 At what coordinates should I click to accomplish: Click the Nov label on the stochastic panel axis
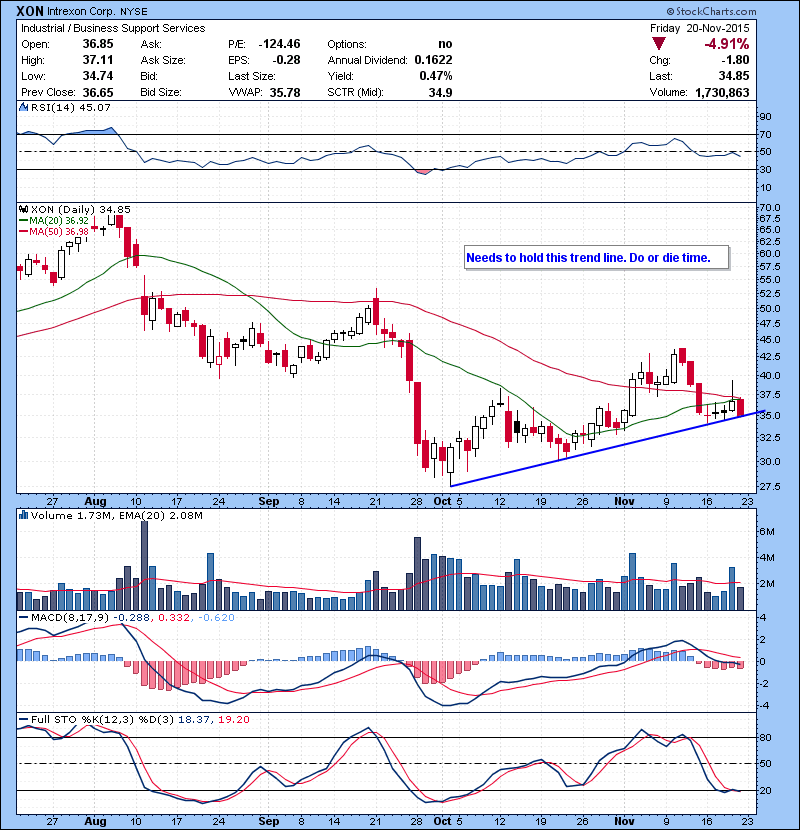pos(625,821)
